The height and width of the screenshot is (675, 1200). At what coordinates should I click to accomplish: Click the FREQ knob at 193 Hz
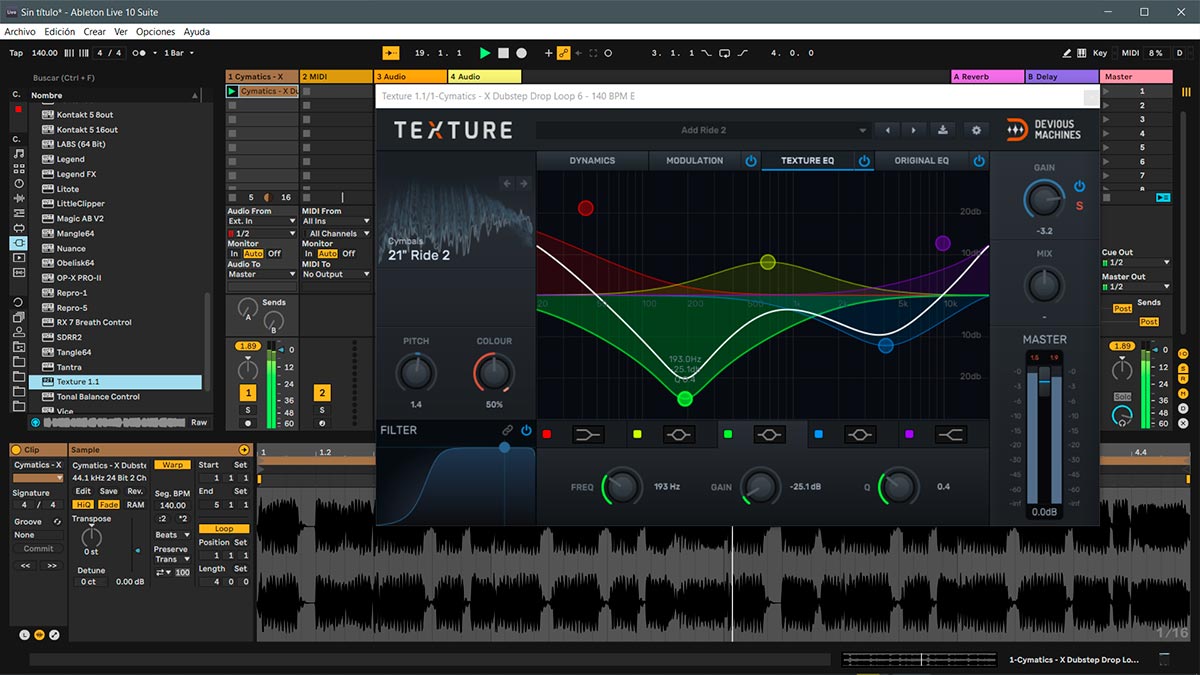pos(621,487)
